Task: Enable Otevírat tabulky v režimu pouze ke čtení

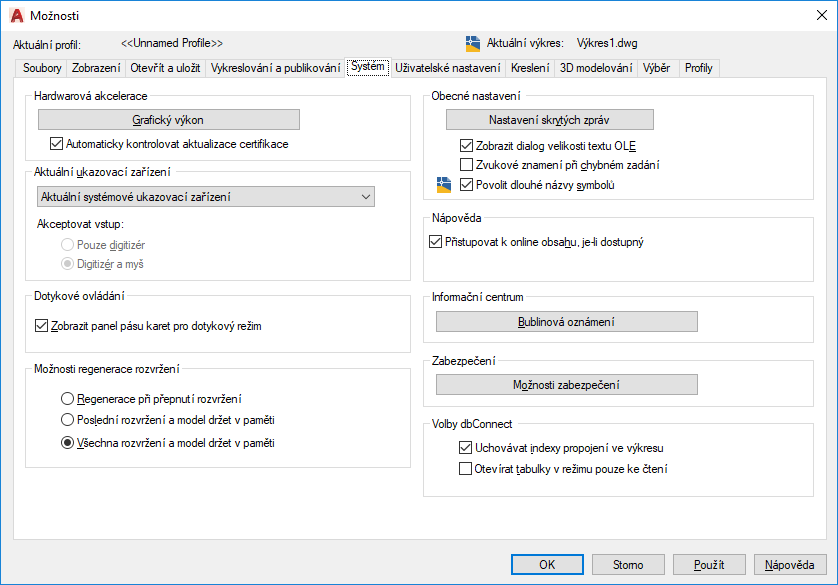Action: (x=465, y=468)
